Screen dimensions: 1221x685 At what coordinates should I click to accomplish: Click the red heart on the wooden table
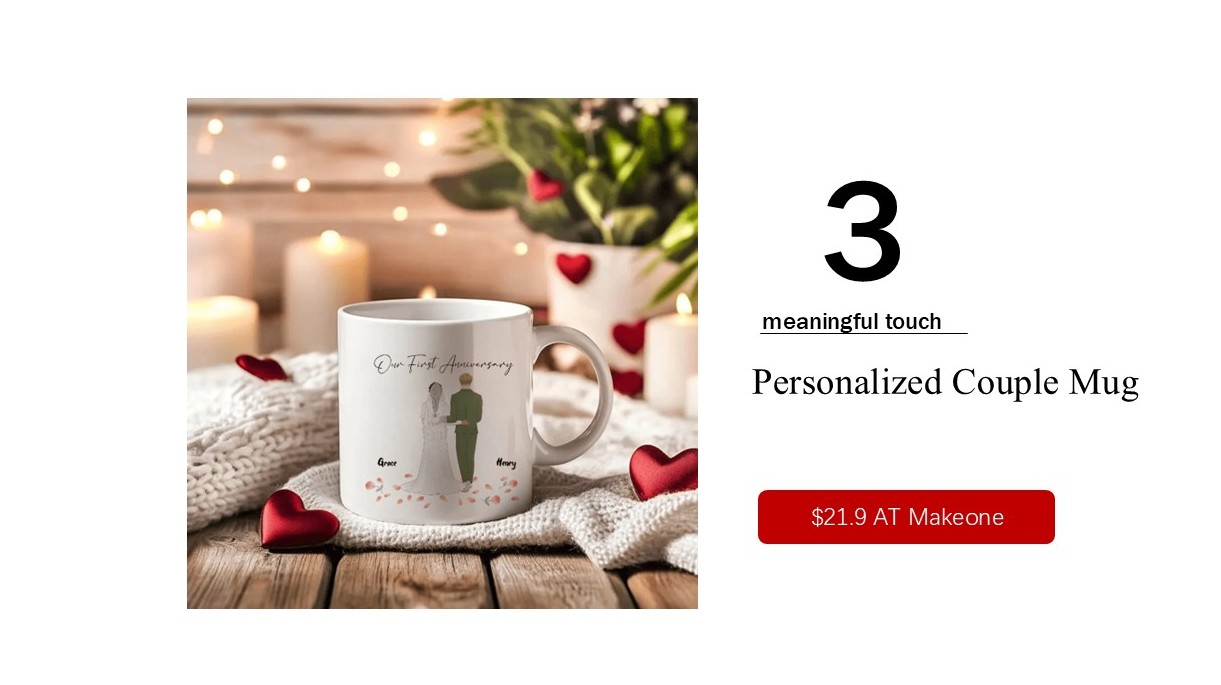click(x=297, y=520)
